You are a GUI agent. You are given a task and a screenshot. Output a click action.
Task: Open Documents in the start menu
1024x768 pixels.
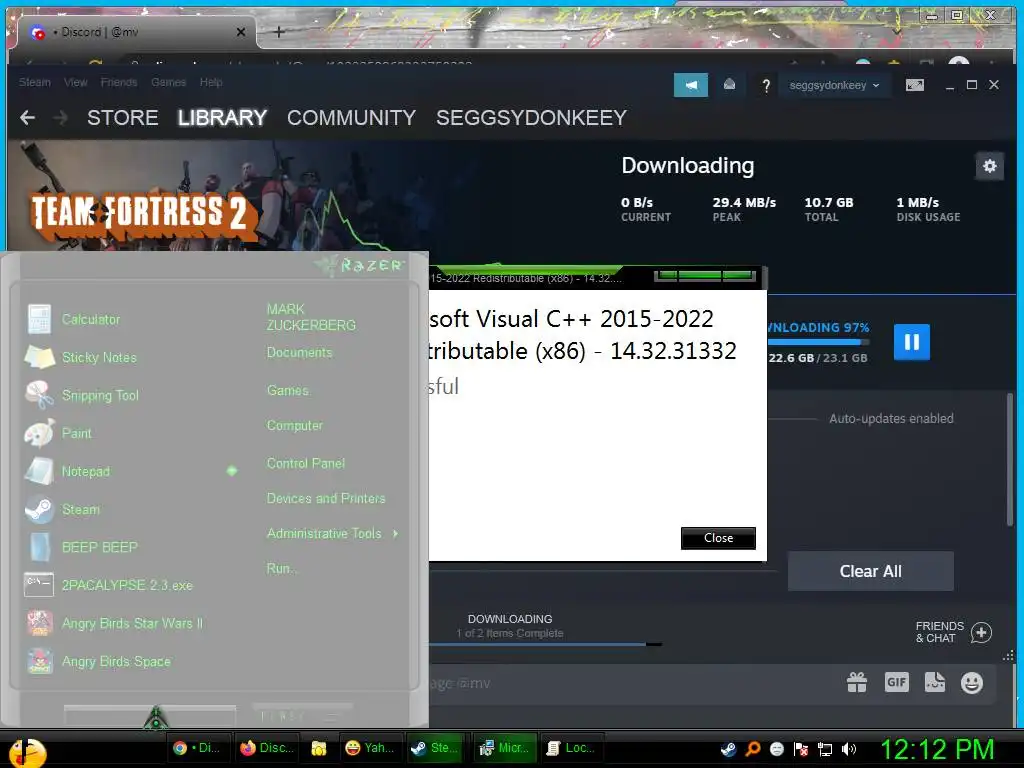pyautogui.click(x=299, y=353)
